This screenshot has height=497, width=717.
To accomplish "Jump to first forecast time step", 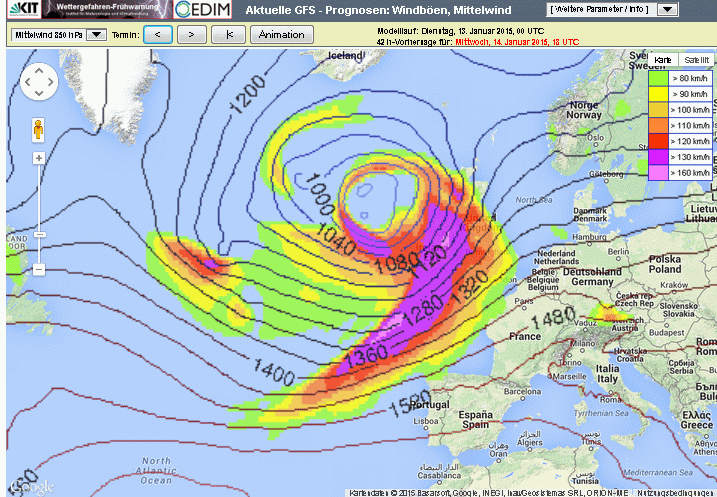I will point(229,34).
